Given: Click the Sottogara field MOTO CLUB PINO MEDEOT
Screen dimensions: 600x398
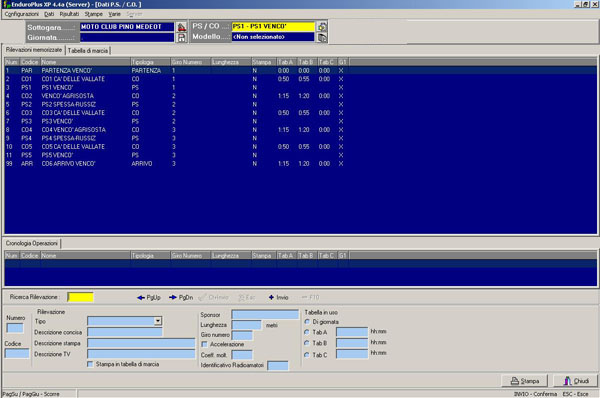Looking at the screenshot, I should coord(127,27).
